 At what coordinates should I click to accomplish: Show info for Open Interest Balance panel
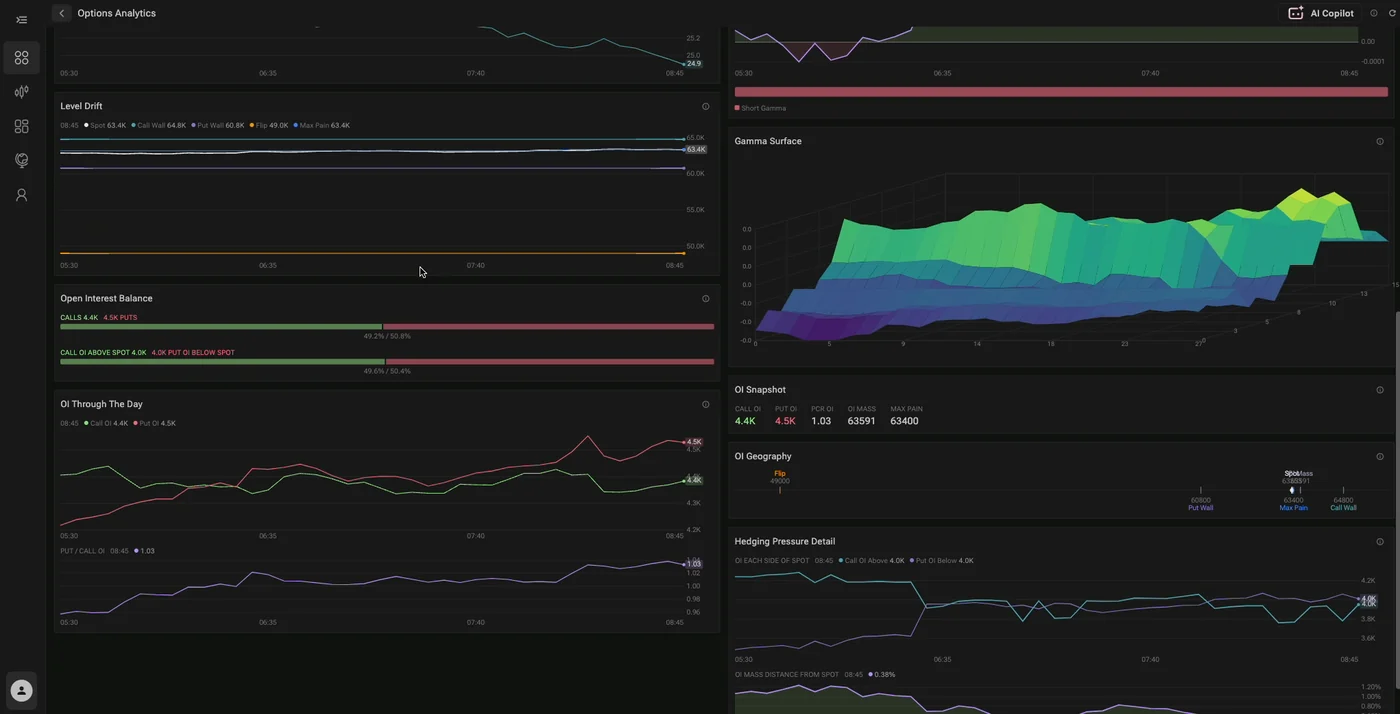coord(705,298)
